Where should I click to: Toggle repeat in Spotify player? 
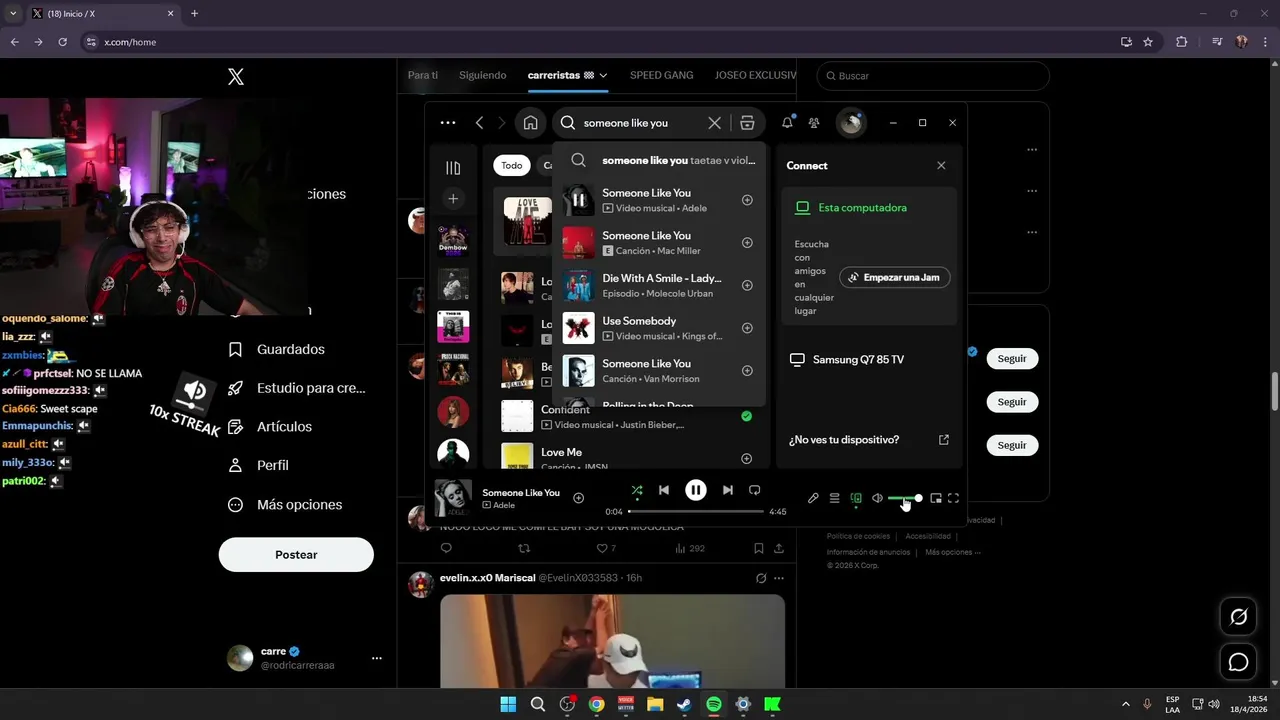755,490
